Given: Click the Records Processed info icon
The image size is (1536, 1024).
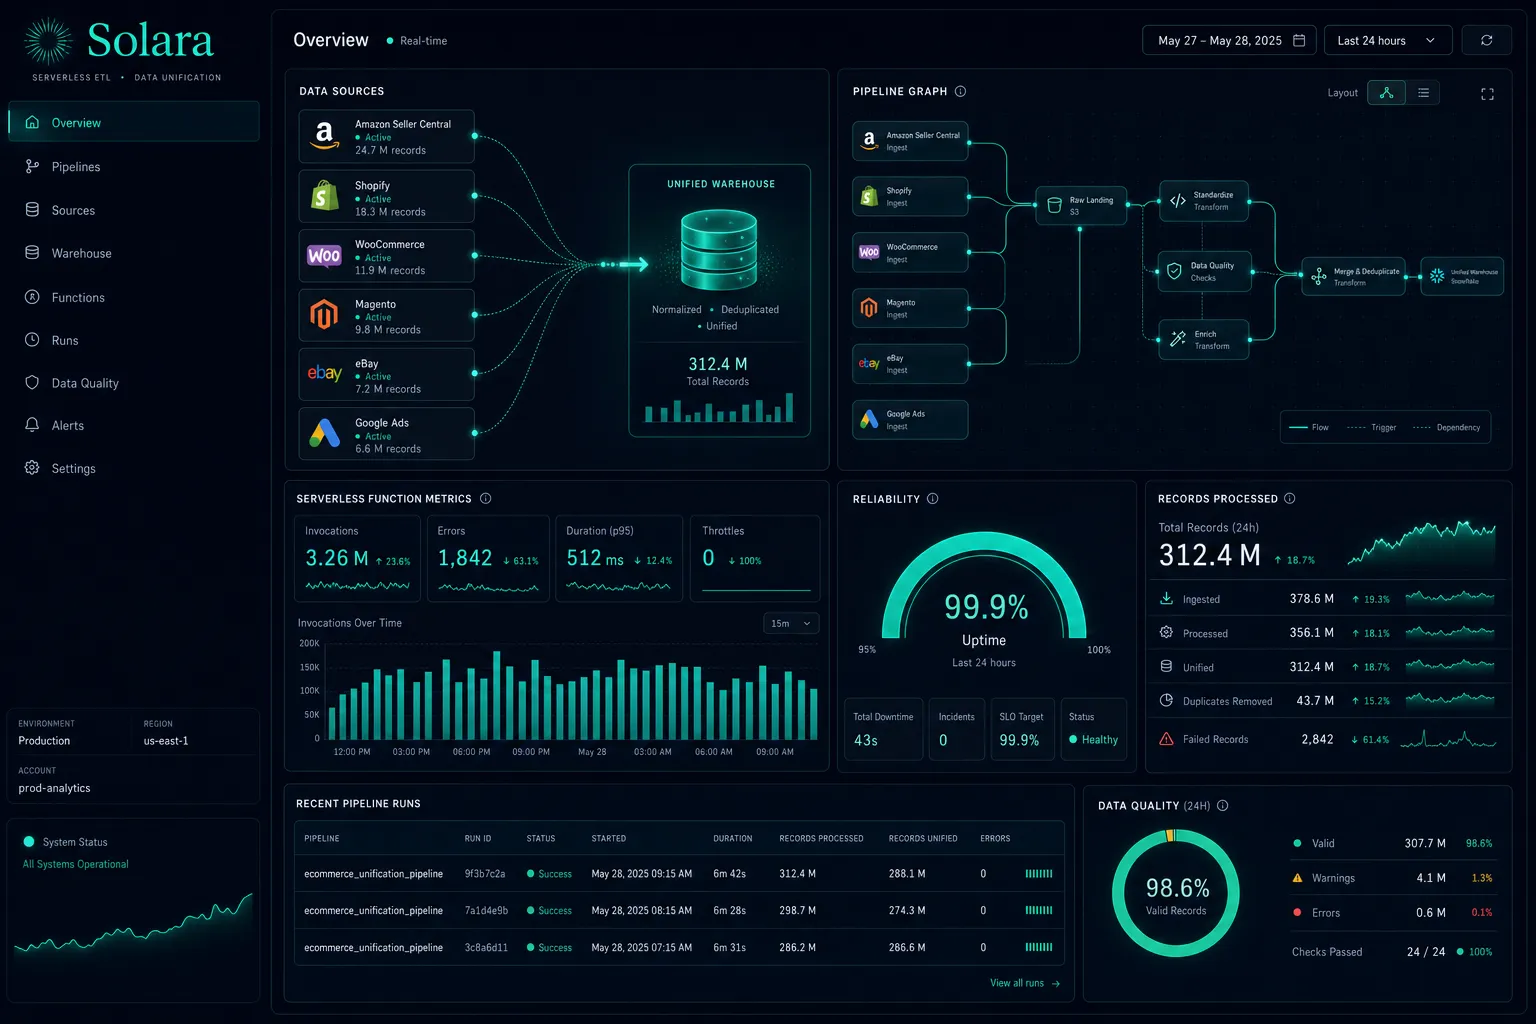Looking at the screenshot, I should pos(1289,498).
